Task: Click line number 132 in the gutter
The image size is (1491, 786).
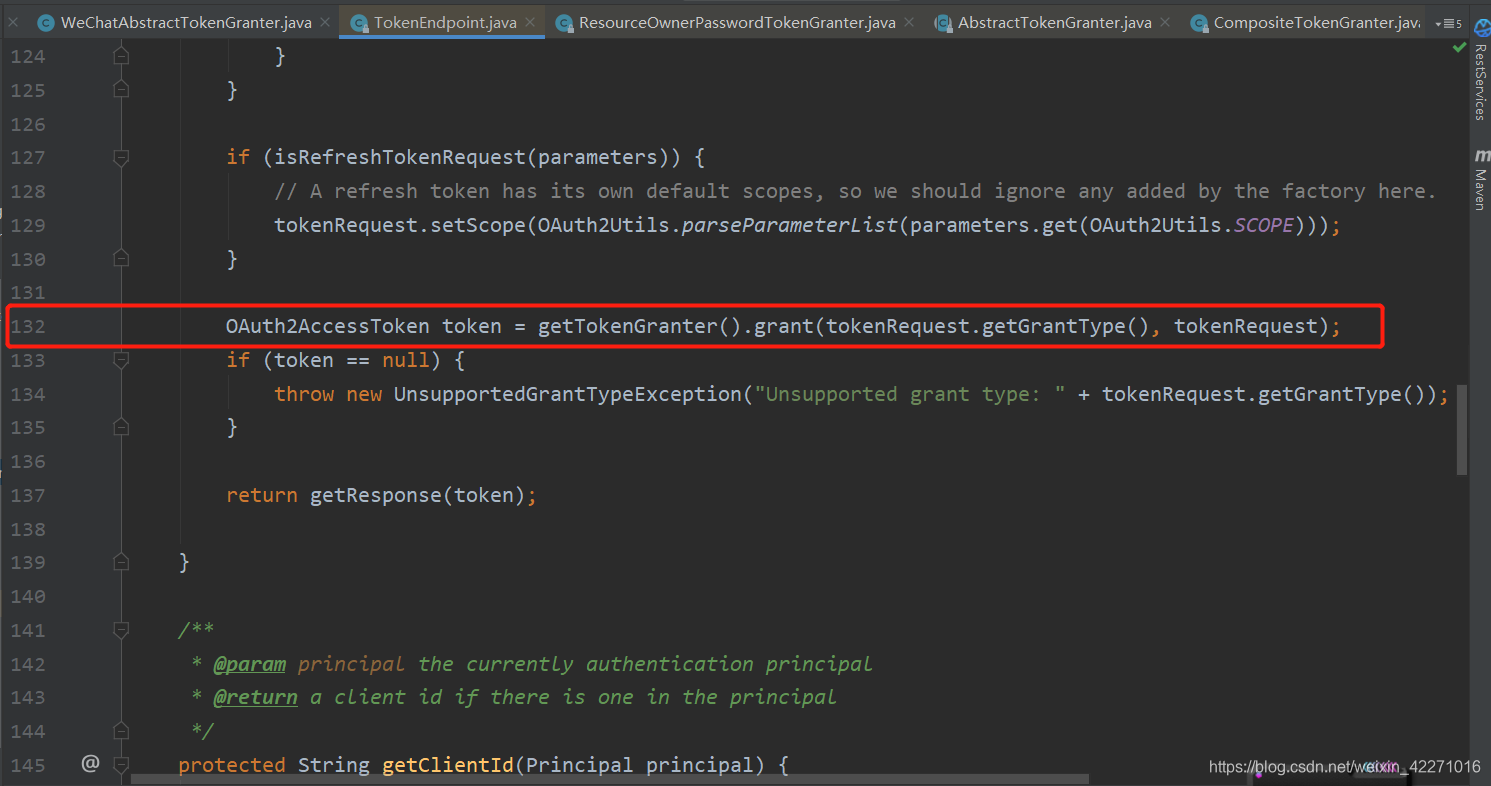Action: click(28, 326)
